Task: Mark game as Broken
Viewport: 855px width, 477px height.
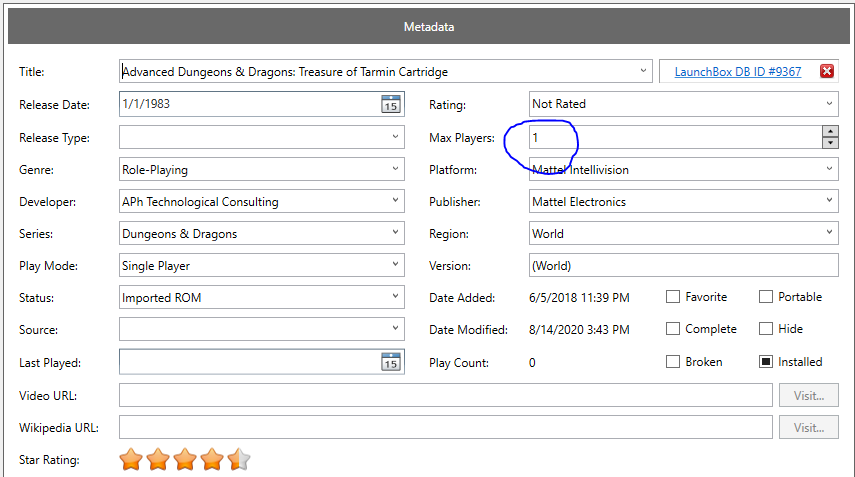Action: click(673, 361)
